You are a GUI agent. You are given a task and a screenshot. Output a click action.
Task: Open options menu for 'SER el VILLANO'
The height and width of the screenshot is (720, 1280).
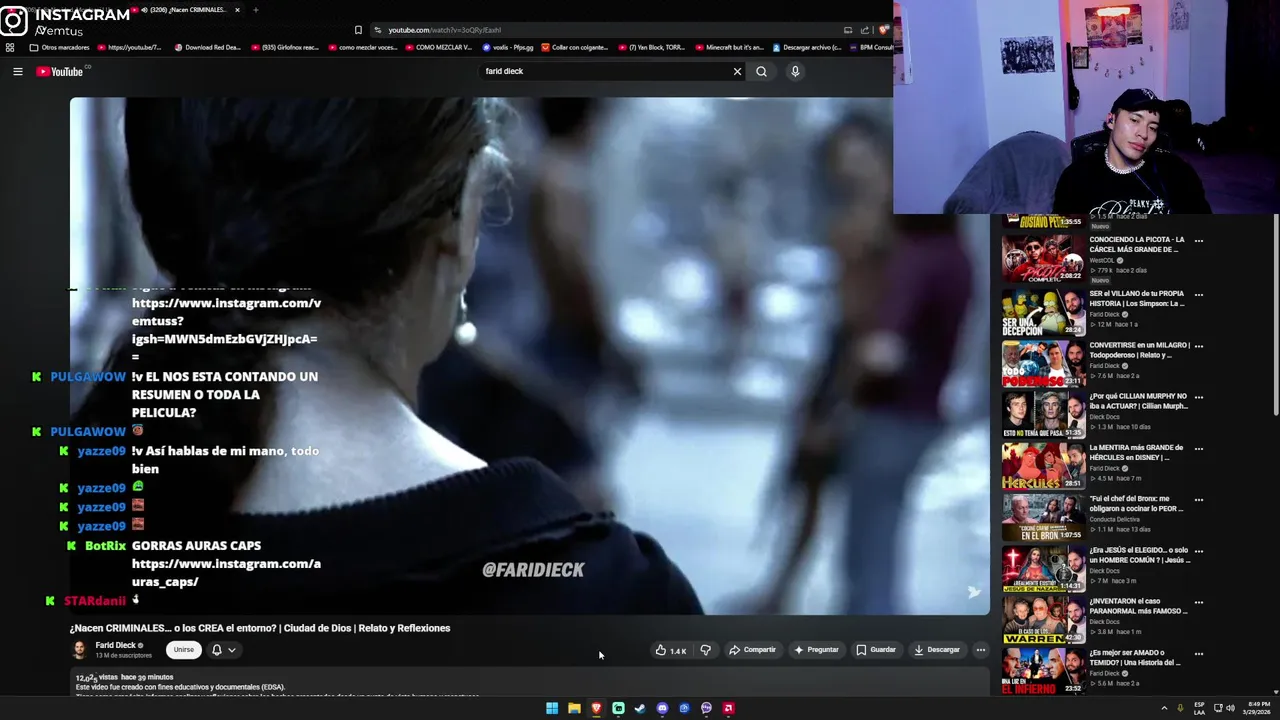tap(1198, 295)
